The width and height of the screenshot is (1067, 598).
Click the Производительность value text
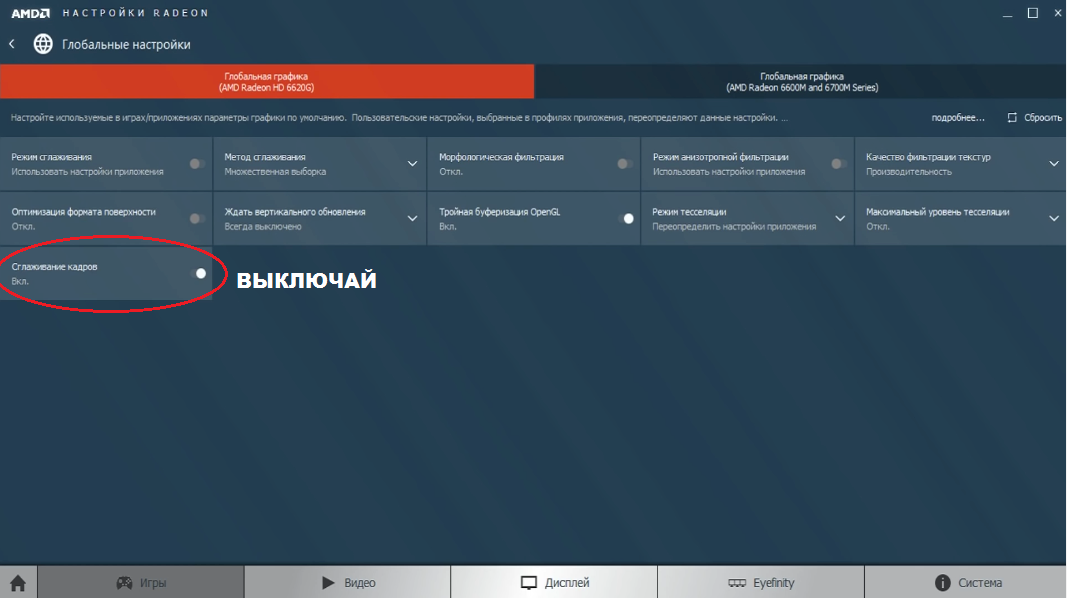(908, 172)
